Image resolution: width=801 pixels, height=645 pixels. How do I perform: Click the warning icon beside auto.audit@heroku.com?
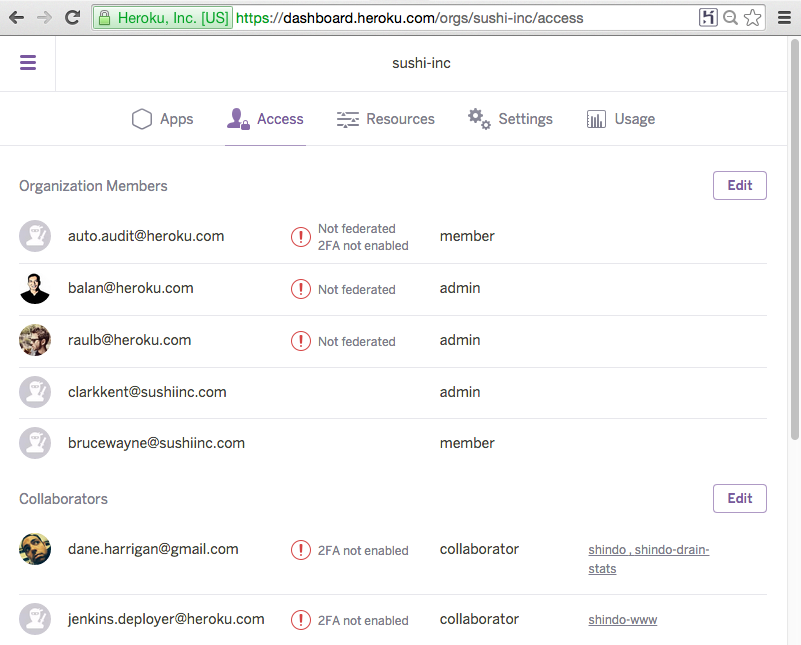(300, 237)
